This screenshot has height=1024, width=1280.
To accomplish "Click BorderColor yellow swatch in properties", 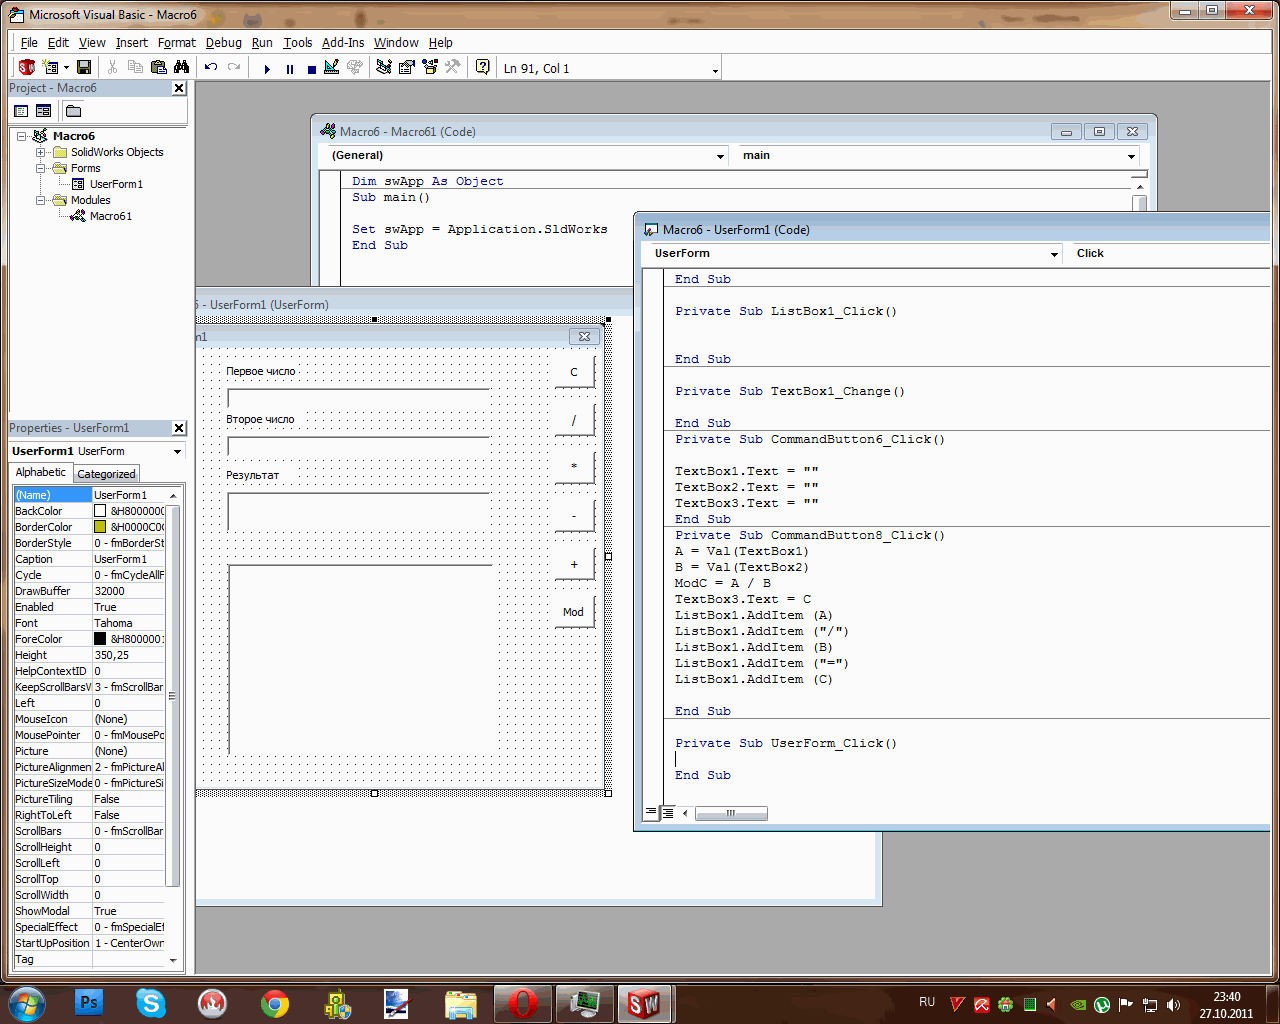I will click(x=100, y=527).
